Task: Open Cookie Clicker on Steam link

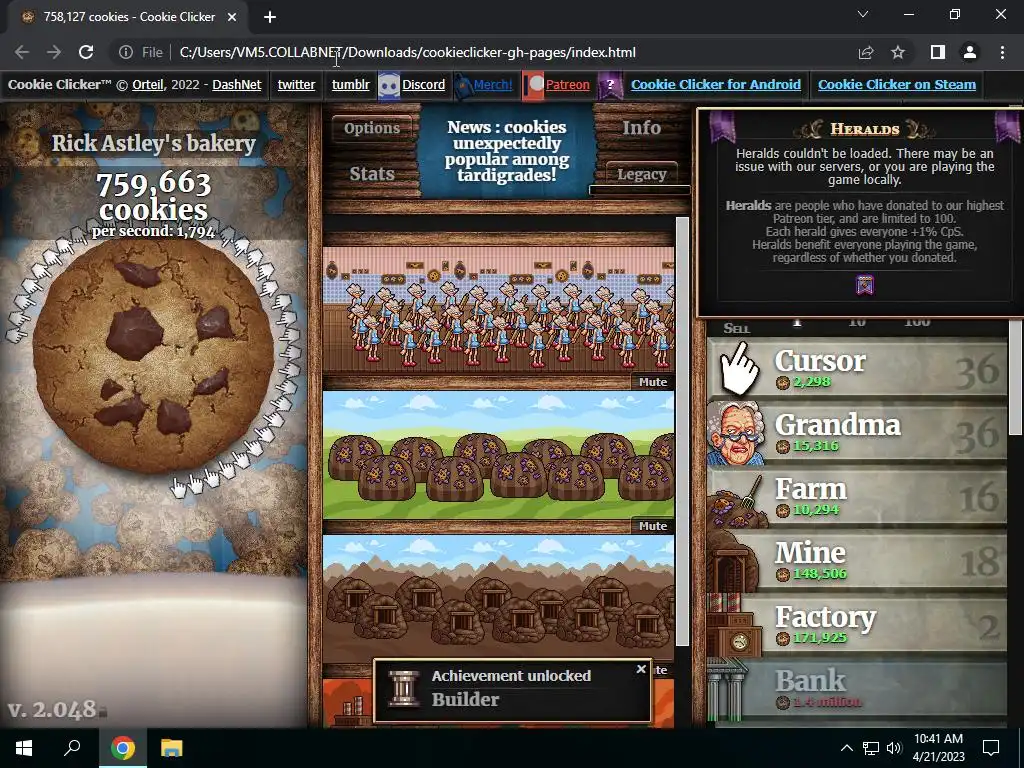Action: [897, 85]
